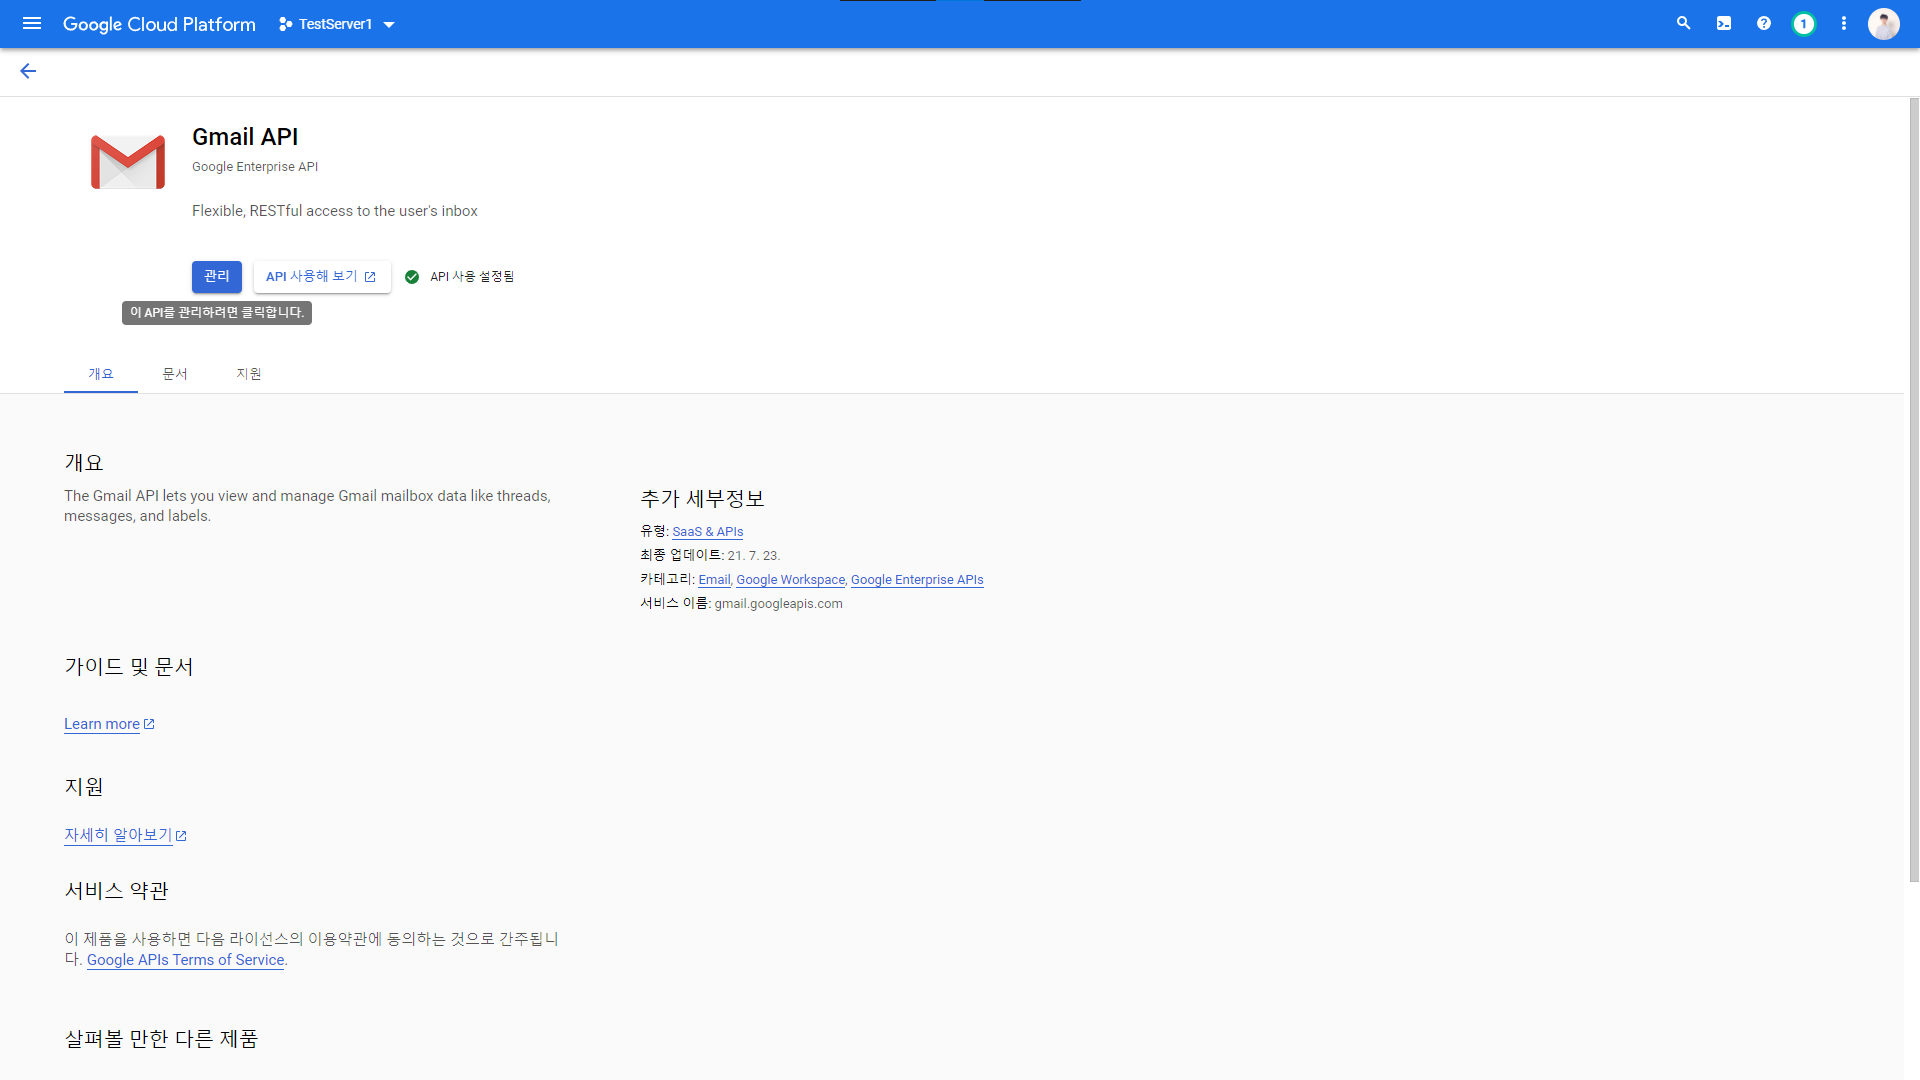Image resolution: width=1920 pixels, height=1080 pixels.
Task: Click the Gmail envelope logo
Action: tap(128, 162)
